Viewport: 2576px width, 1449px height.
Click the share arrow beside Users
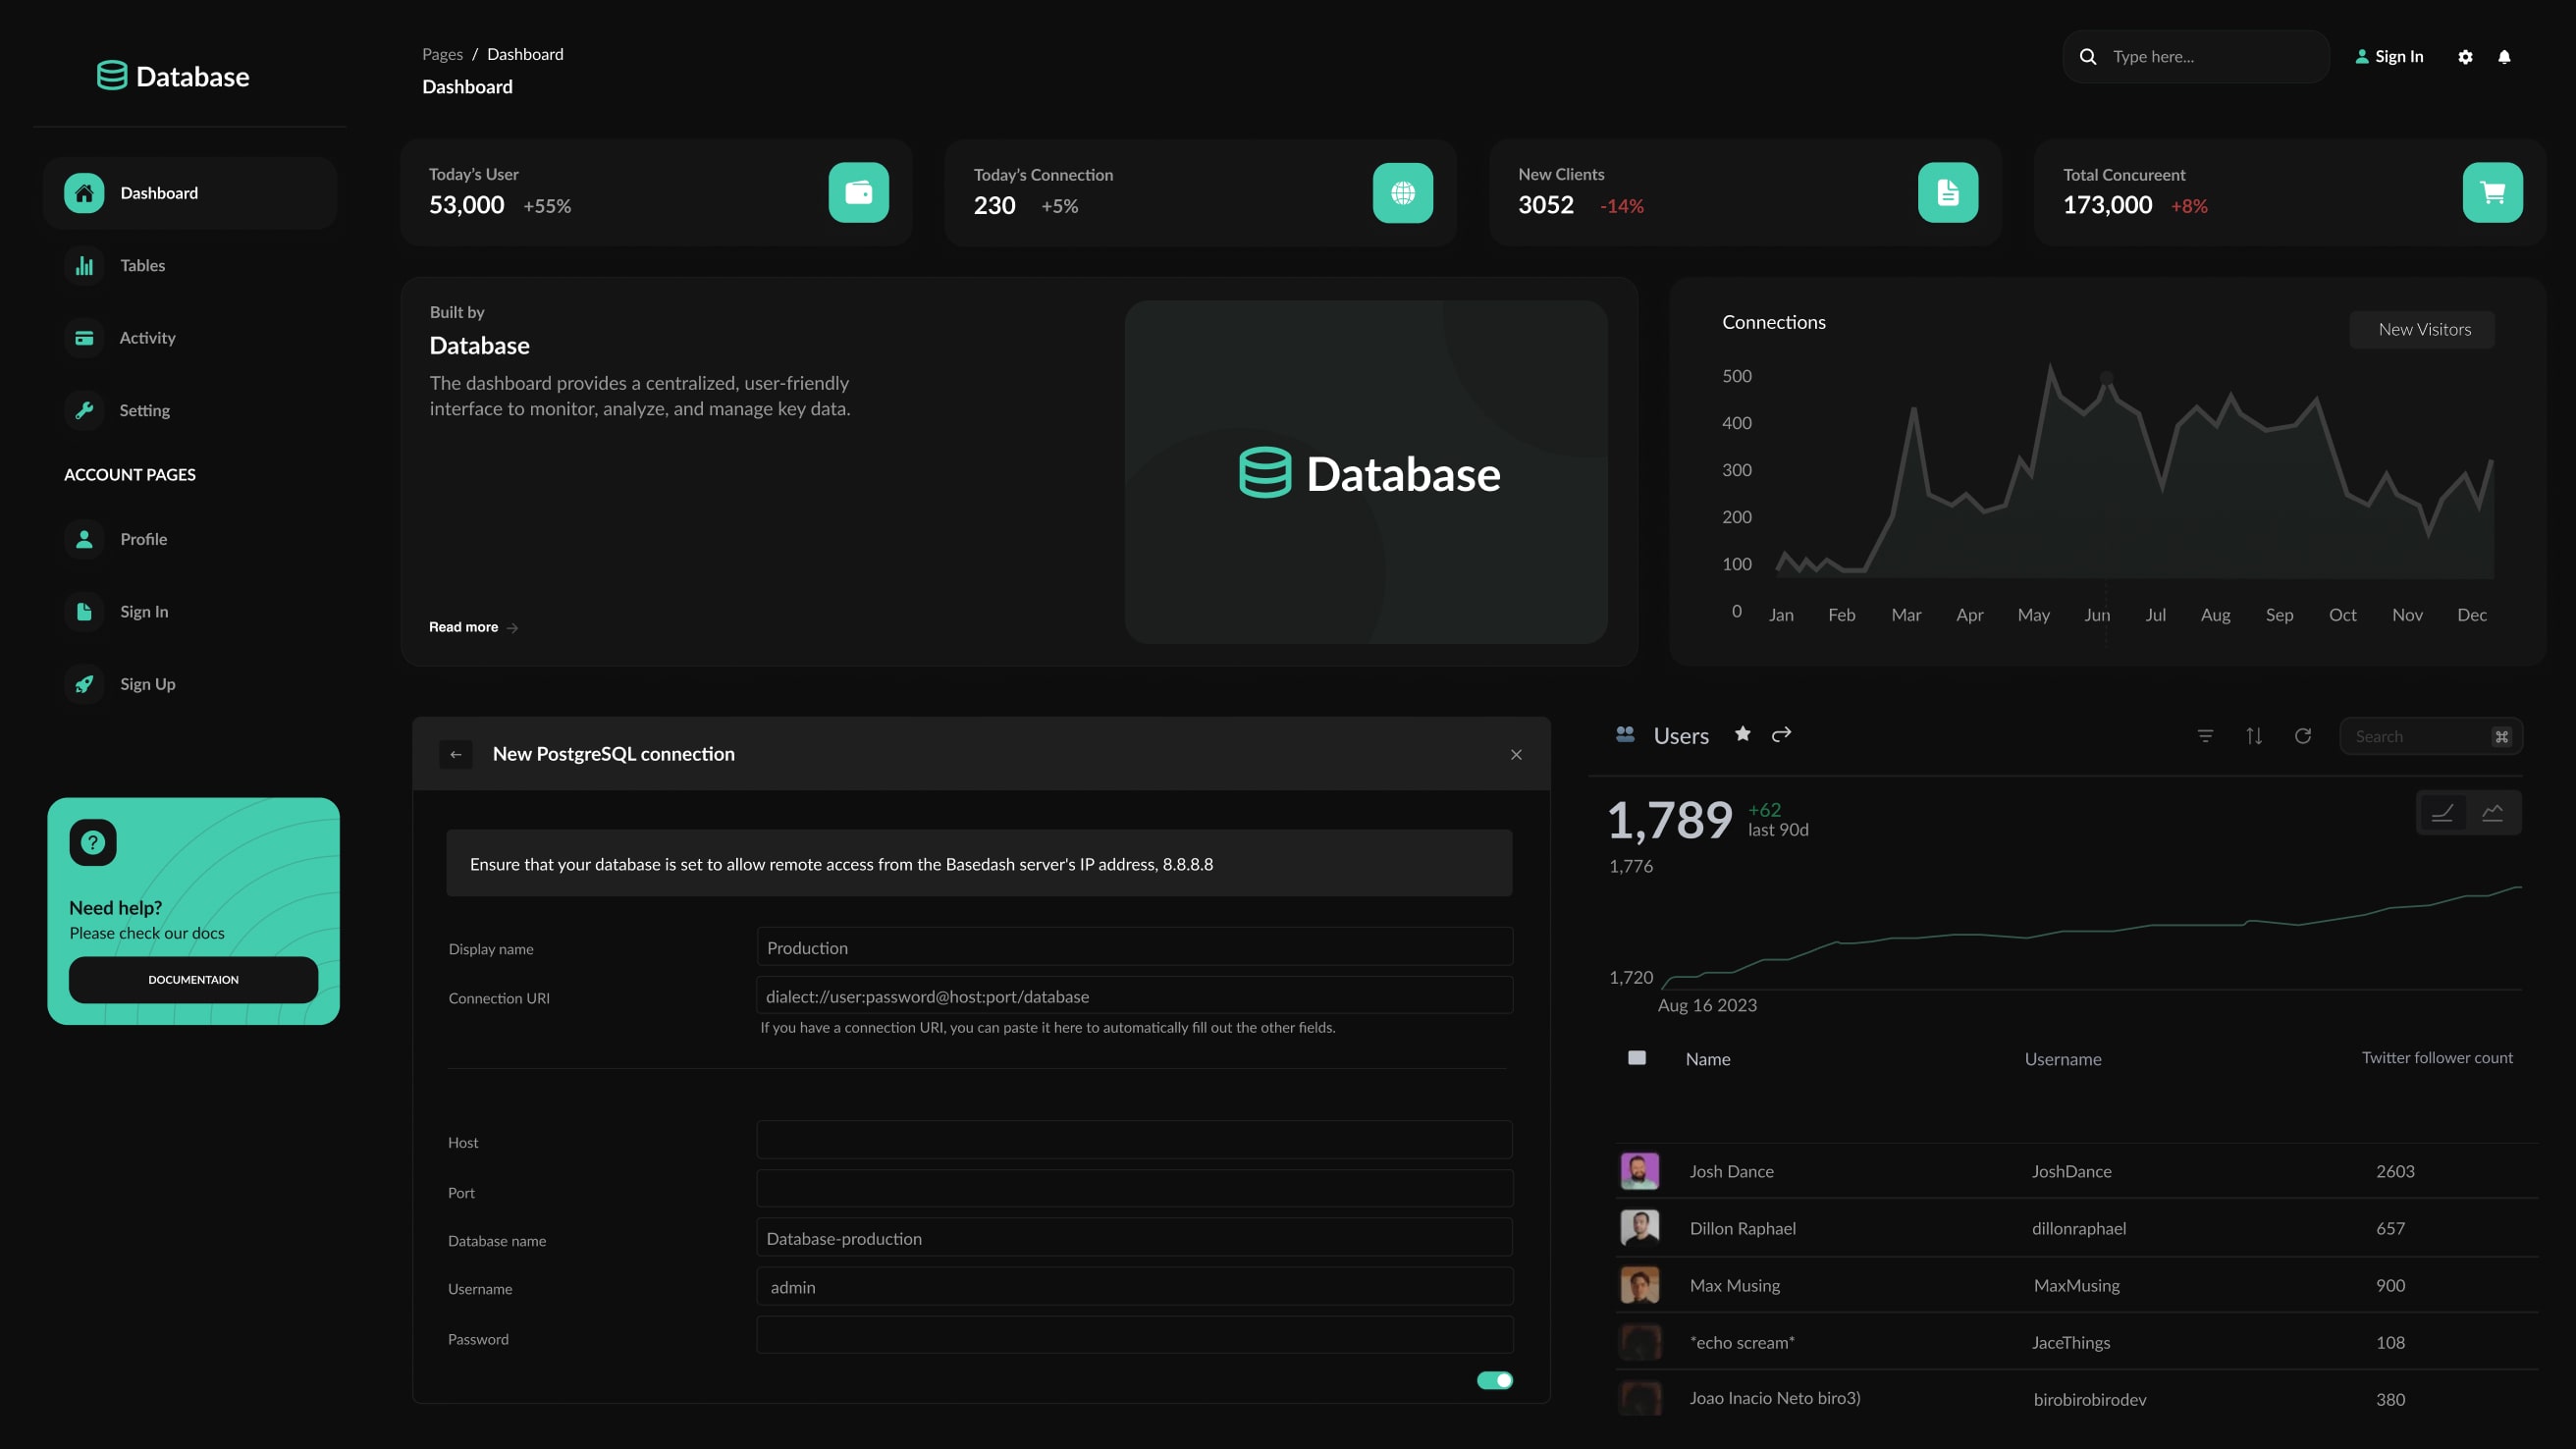point(1781,734)
